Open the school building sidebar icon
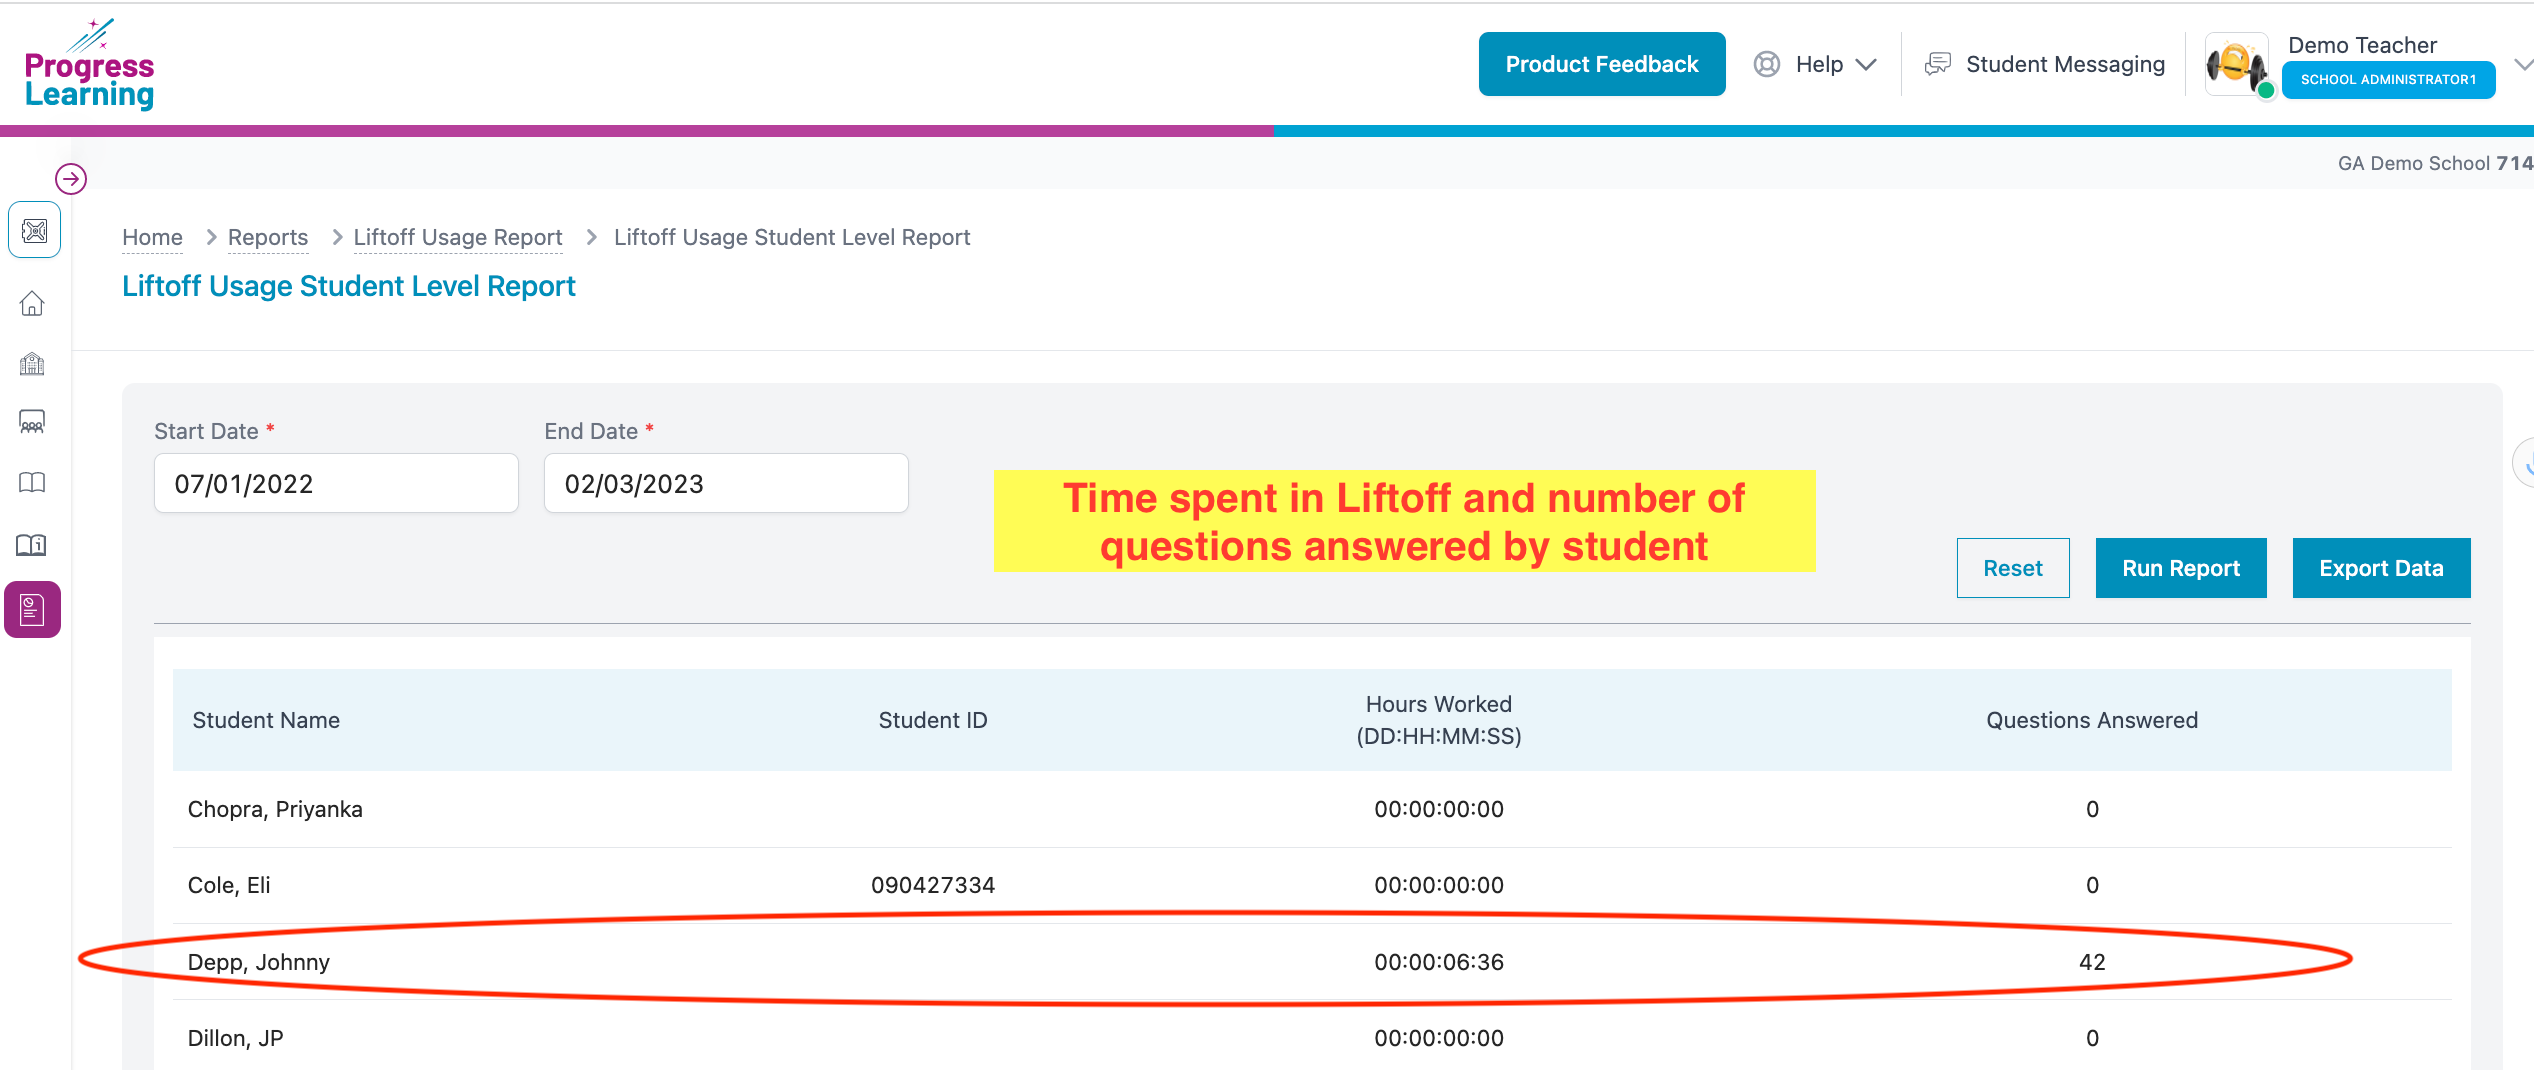This screenshot has width=2534, height=1070. tap(32, 363)
